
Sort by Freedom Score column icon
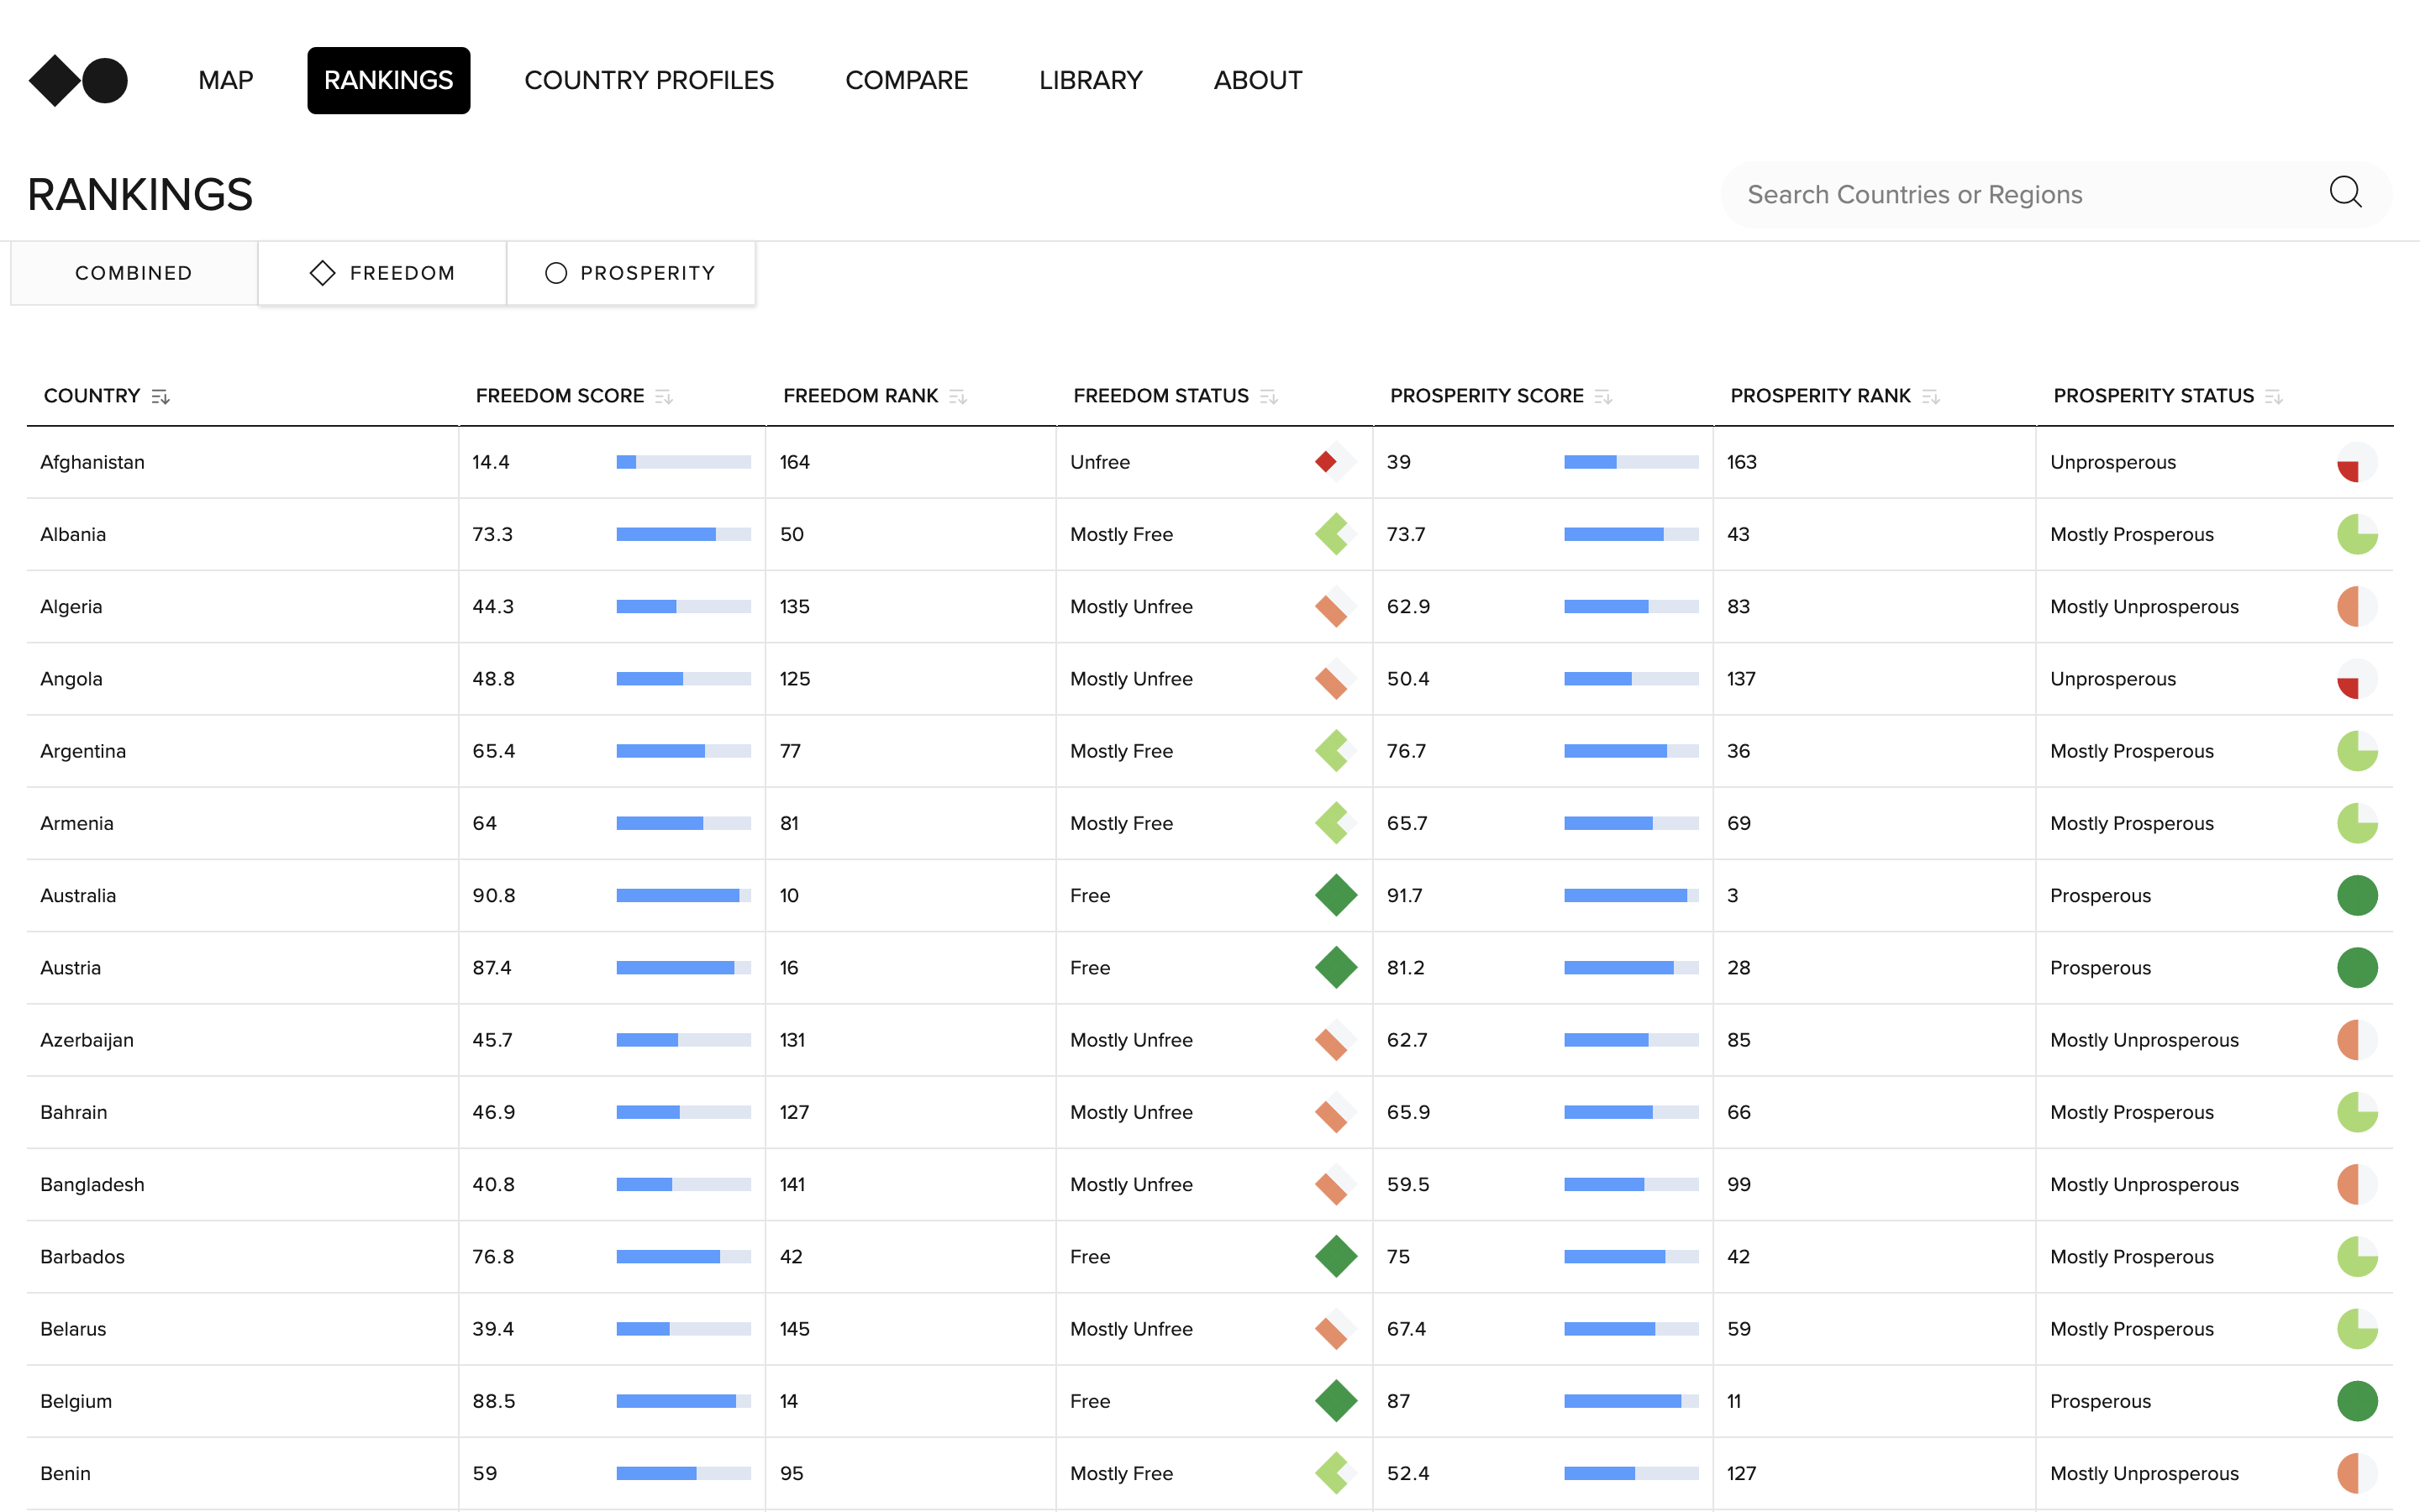coord(664,397)
